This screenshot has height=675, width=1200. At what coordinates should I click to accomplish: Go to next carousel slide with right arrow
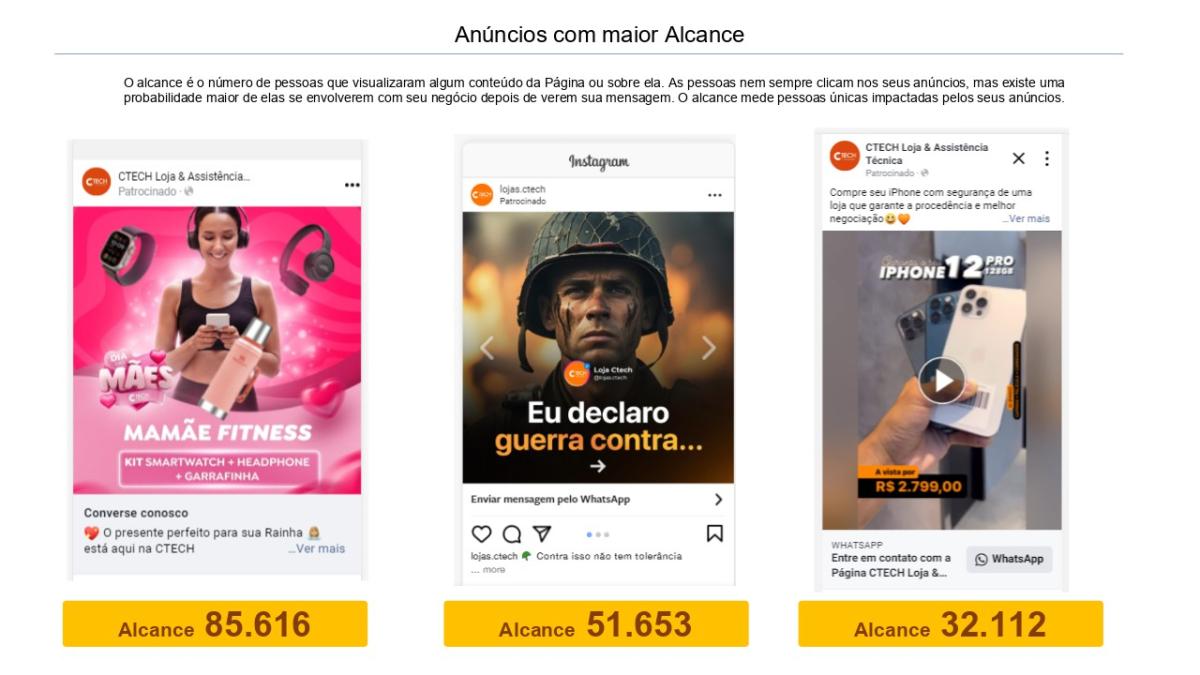pyautogui.click(x=709, y=347)
